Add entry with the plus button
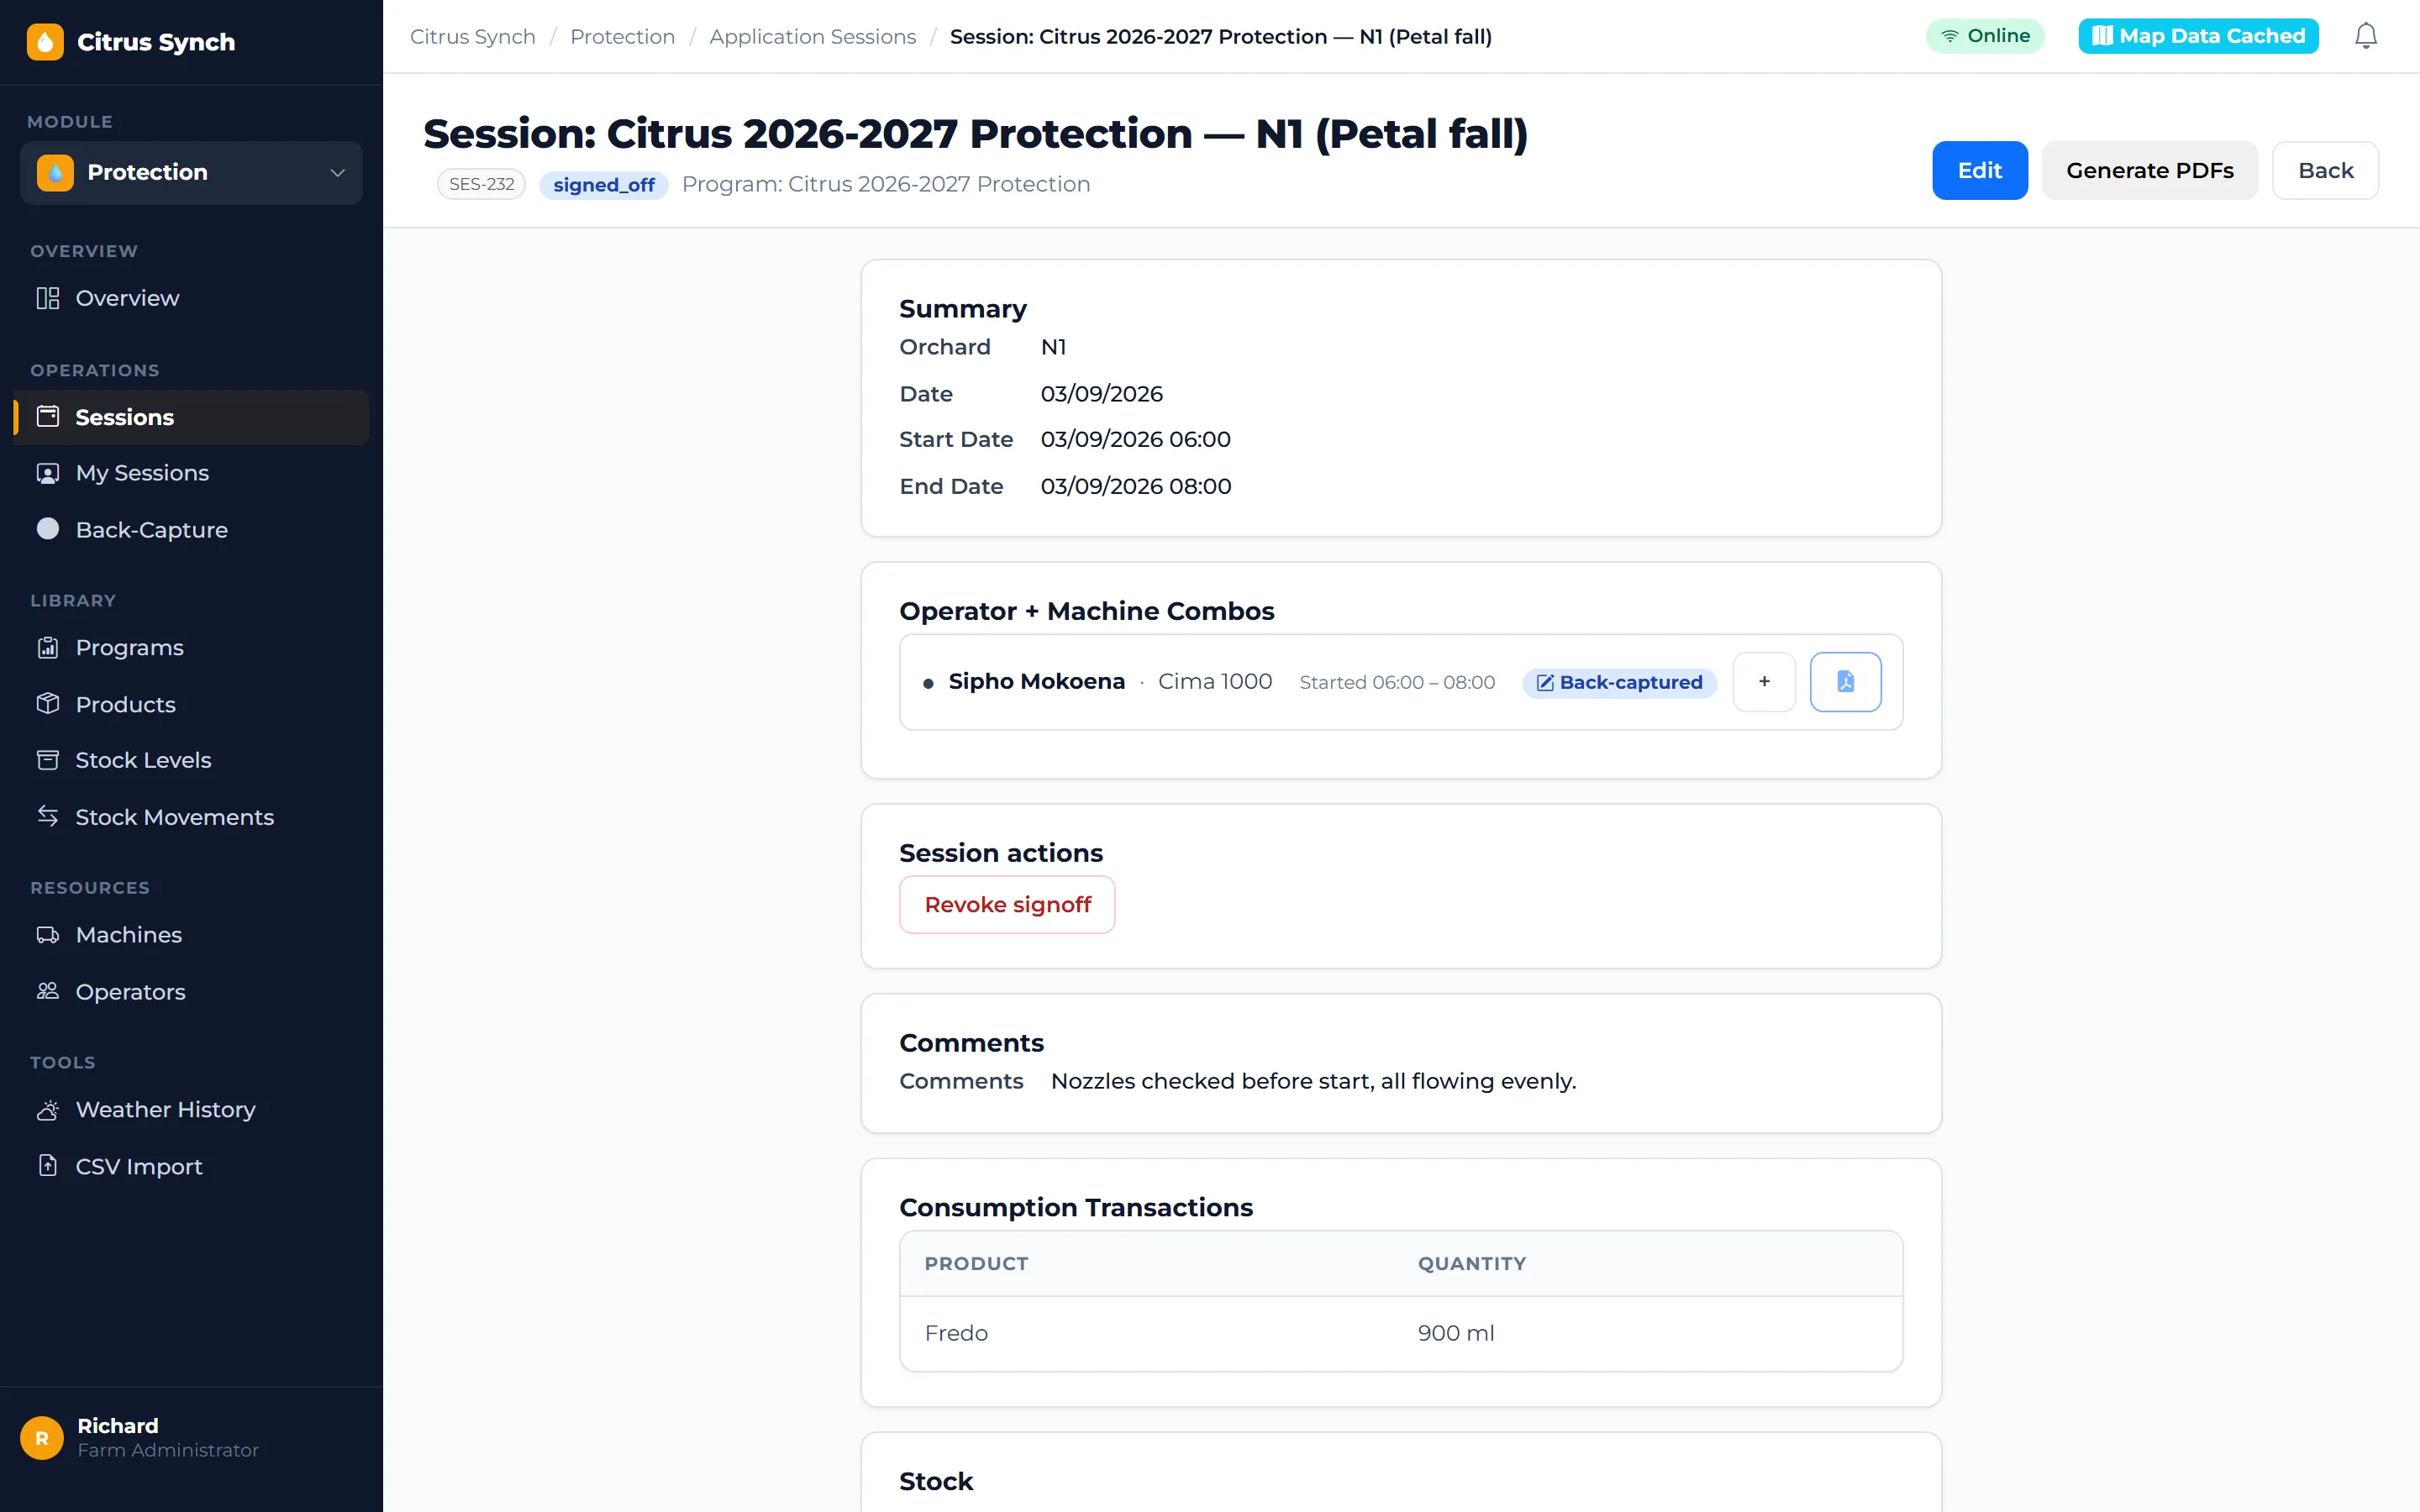Screen dimensions: 2420x1512 tap(1764, 682)
